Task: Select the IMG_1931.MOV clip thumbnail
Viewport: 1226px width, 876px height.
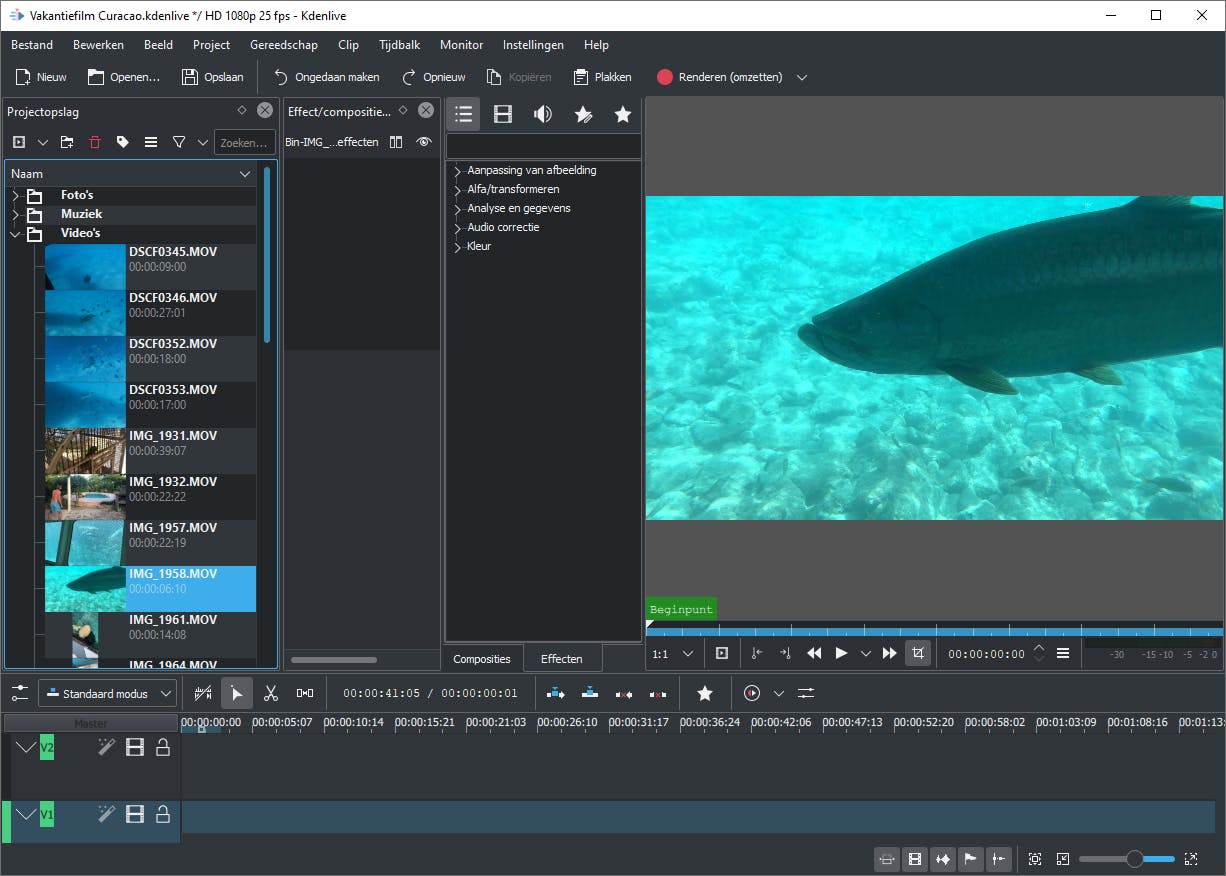Action: [x=85, y=451]
